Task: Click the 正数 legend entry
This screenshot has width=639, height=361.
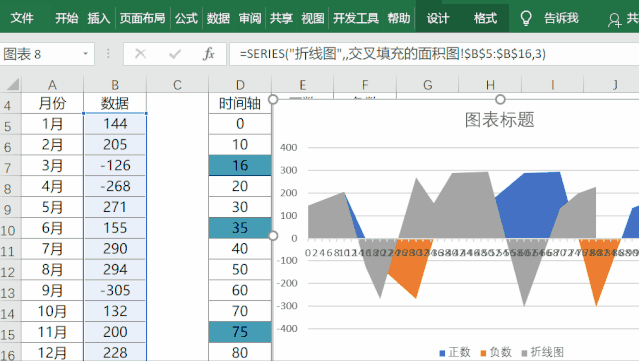Action: [x=455, y=352]
